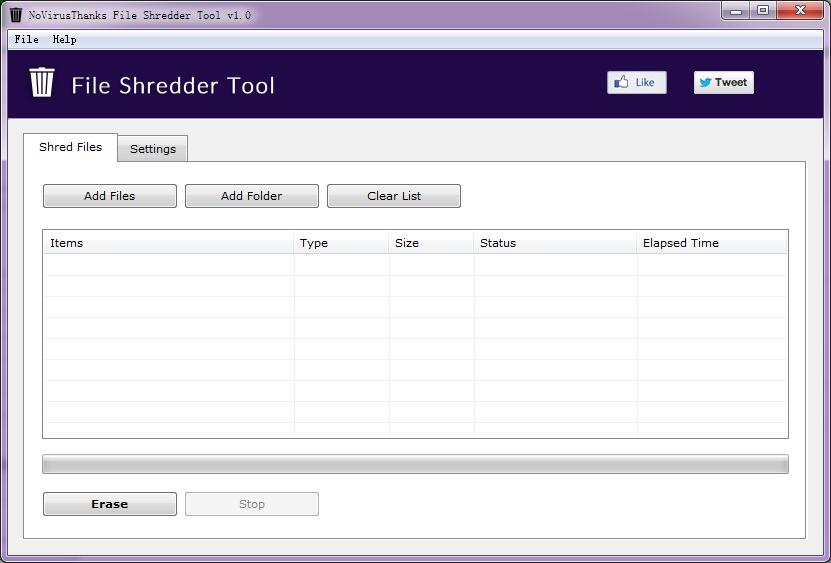Select the Shred Files tab
831x563 pixels.
coord(70,147)
